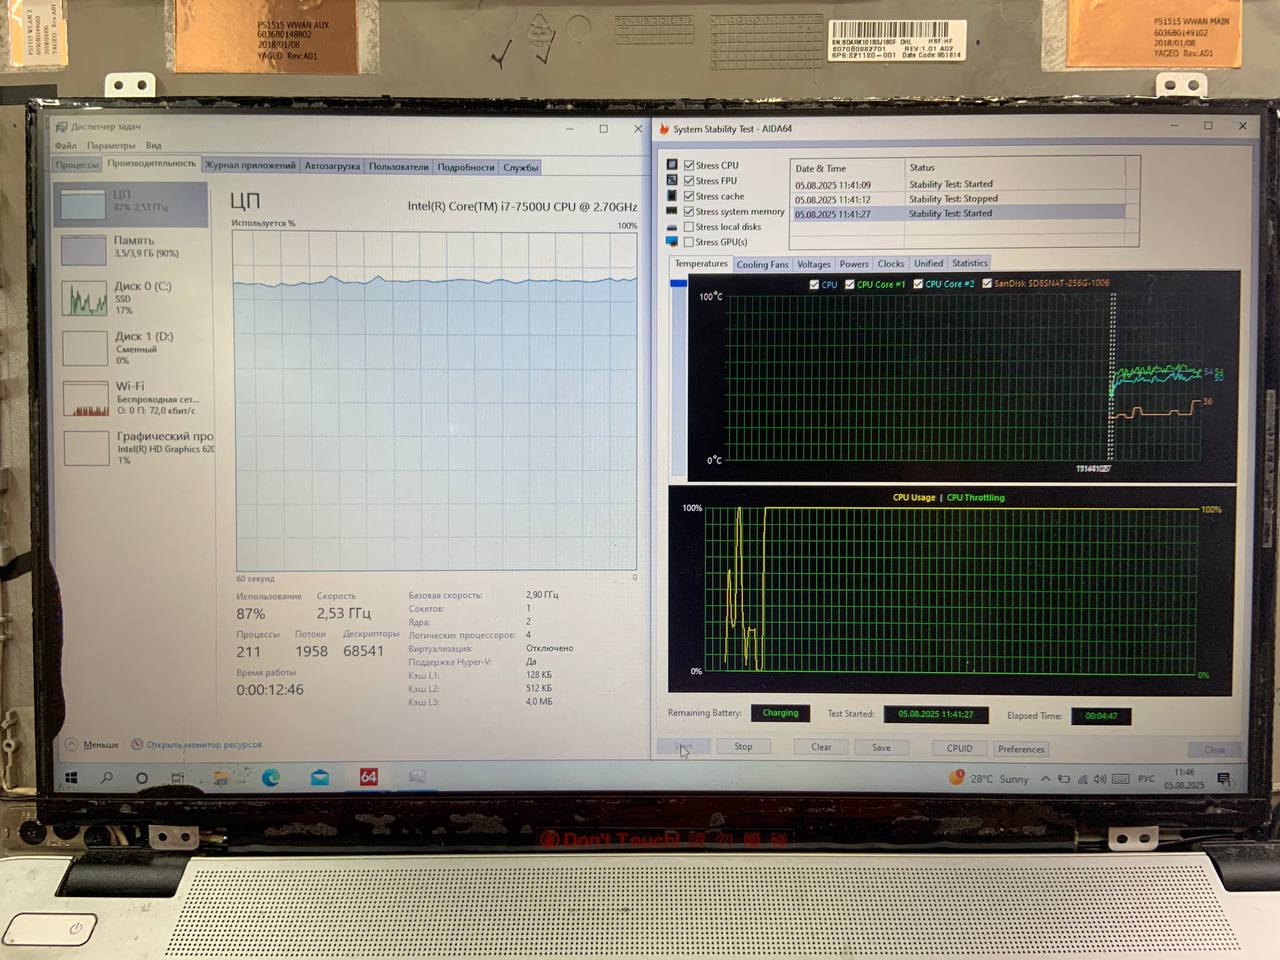
Task: Switch to the Cooling Fans tab
Action: click(762, 265)
